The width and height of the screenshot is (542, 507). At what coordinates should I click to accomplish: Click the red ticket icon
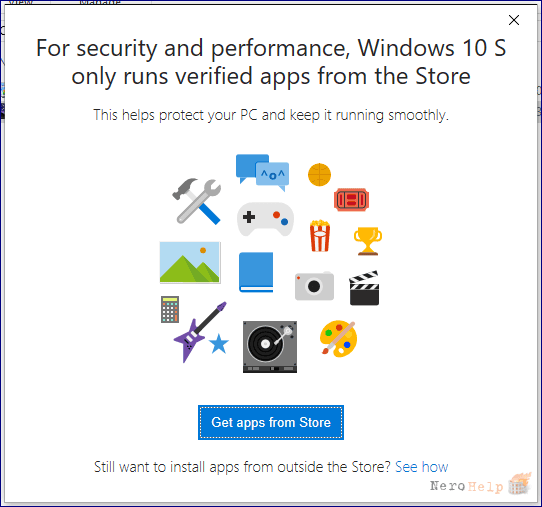pos(352,199)
